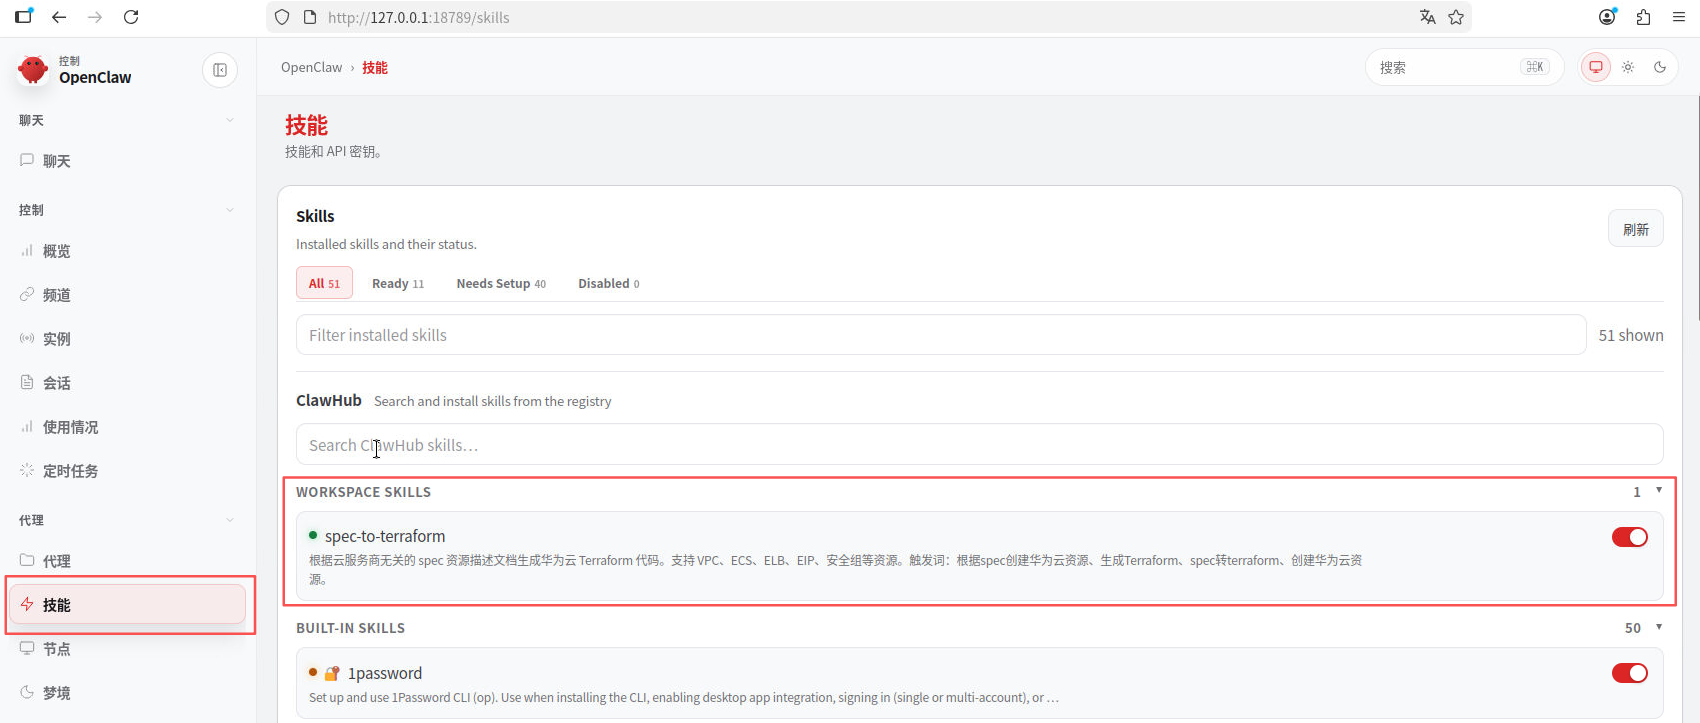The image size is (1700, 723).
Task: Click the browser address bar URL
Action: [x=419, y=17]
